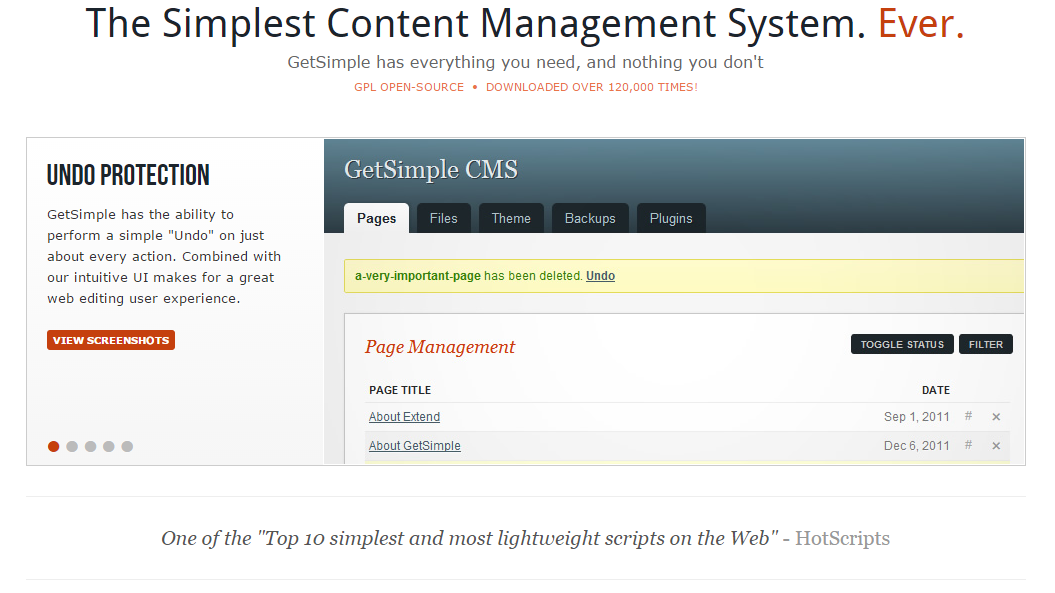This screenshot has width=1055, height=593.
Task: Open the Backups tab
Action: click(590, 218)
